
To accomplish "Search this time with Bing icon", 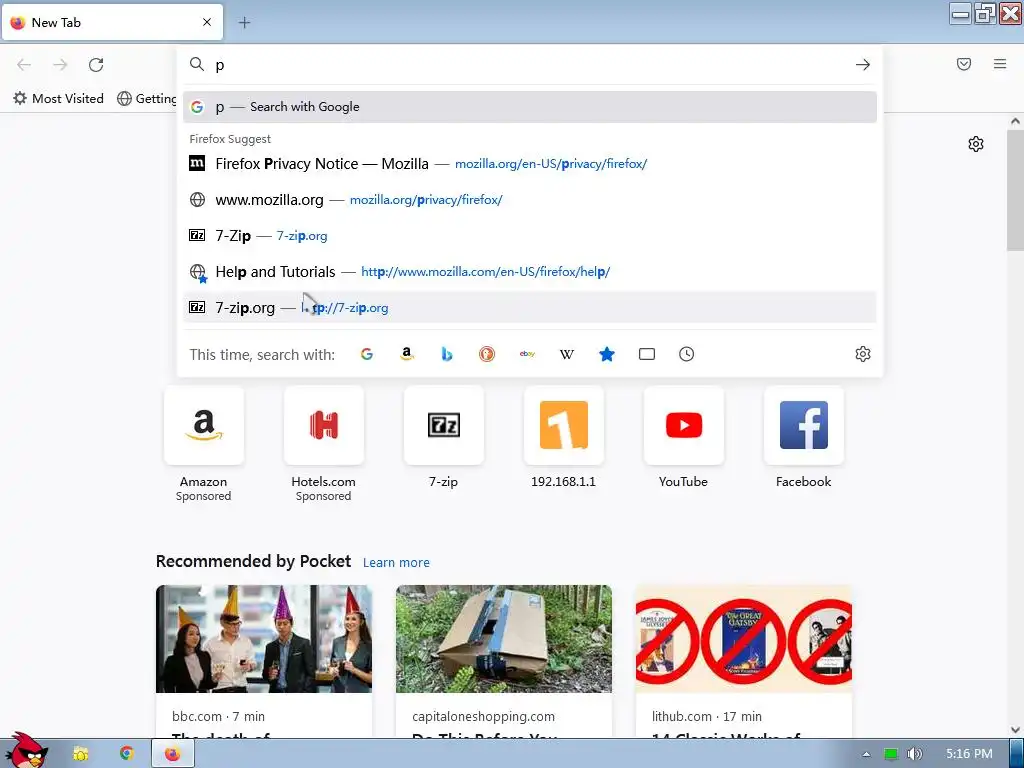I will (x=447, y=354).
